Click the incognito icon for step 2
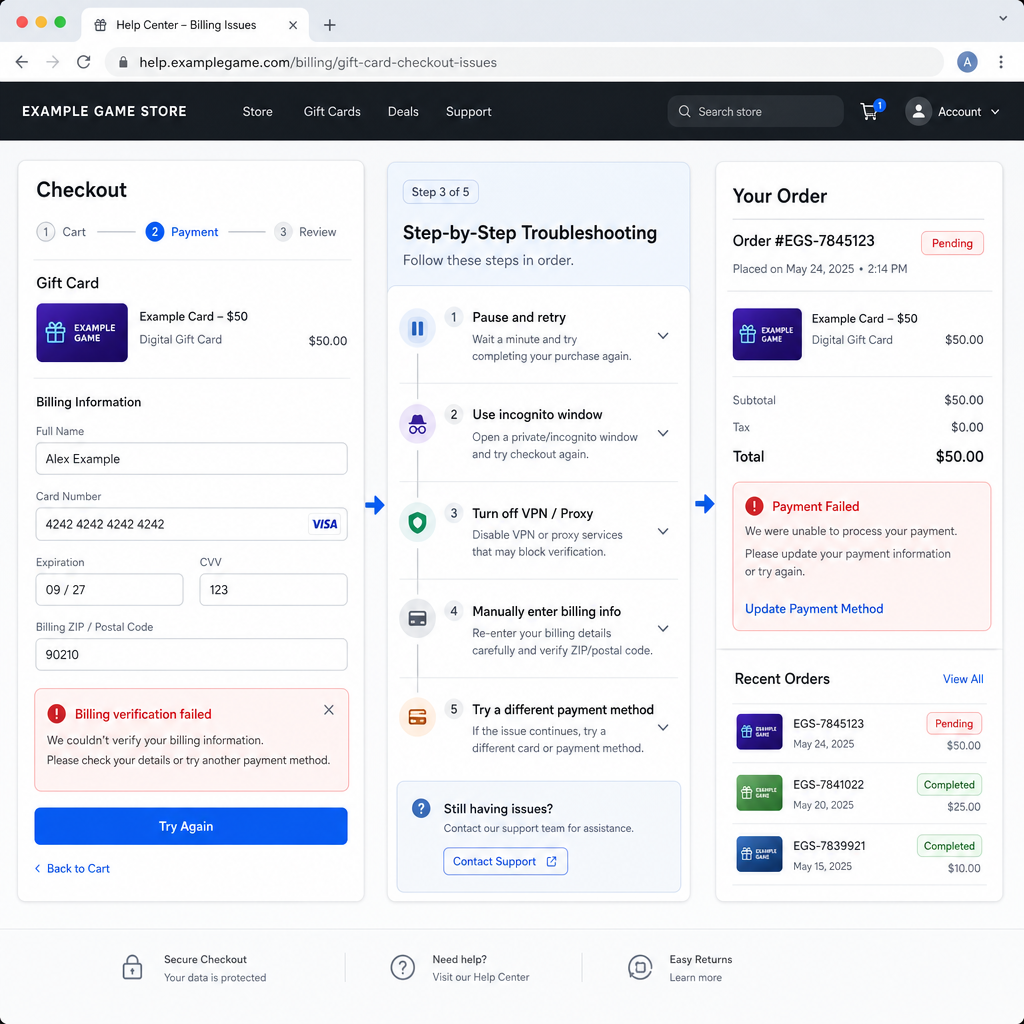 417,424
